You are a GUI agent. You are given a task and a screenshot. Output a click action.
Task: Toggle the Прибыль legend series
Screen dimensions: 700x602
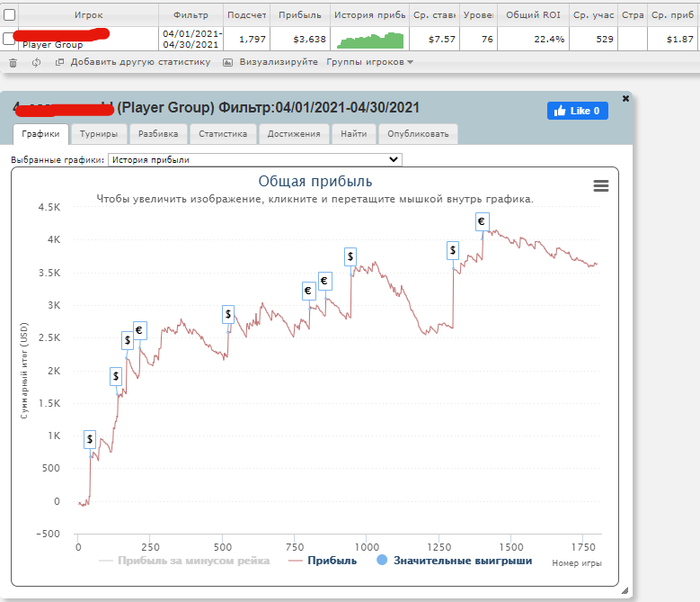click(323, 560)
